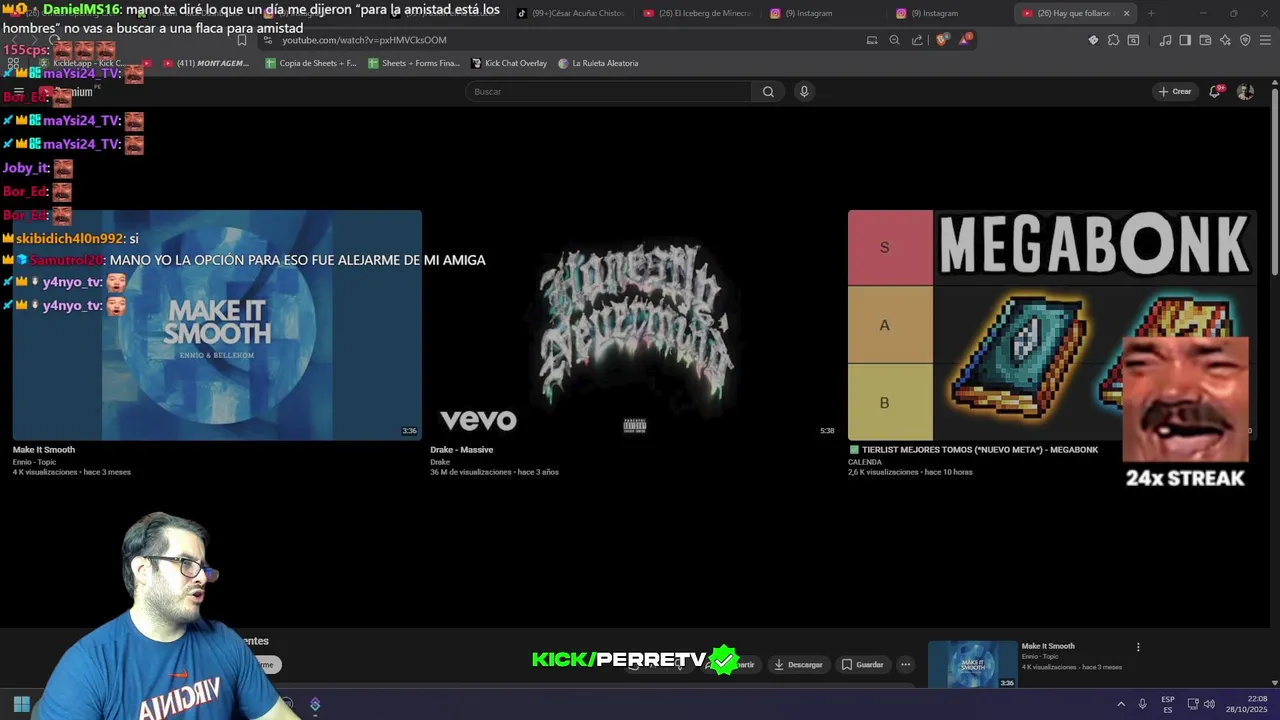Viewport: 1280px width, 720px height.
Task: Share page using address bar share icon
Action: click(x=917, y=40)
